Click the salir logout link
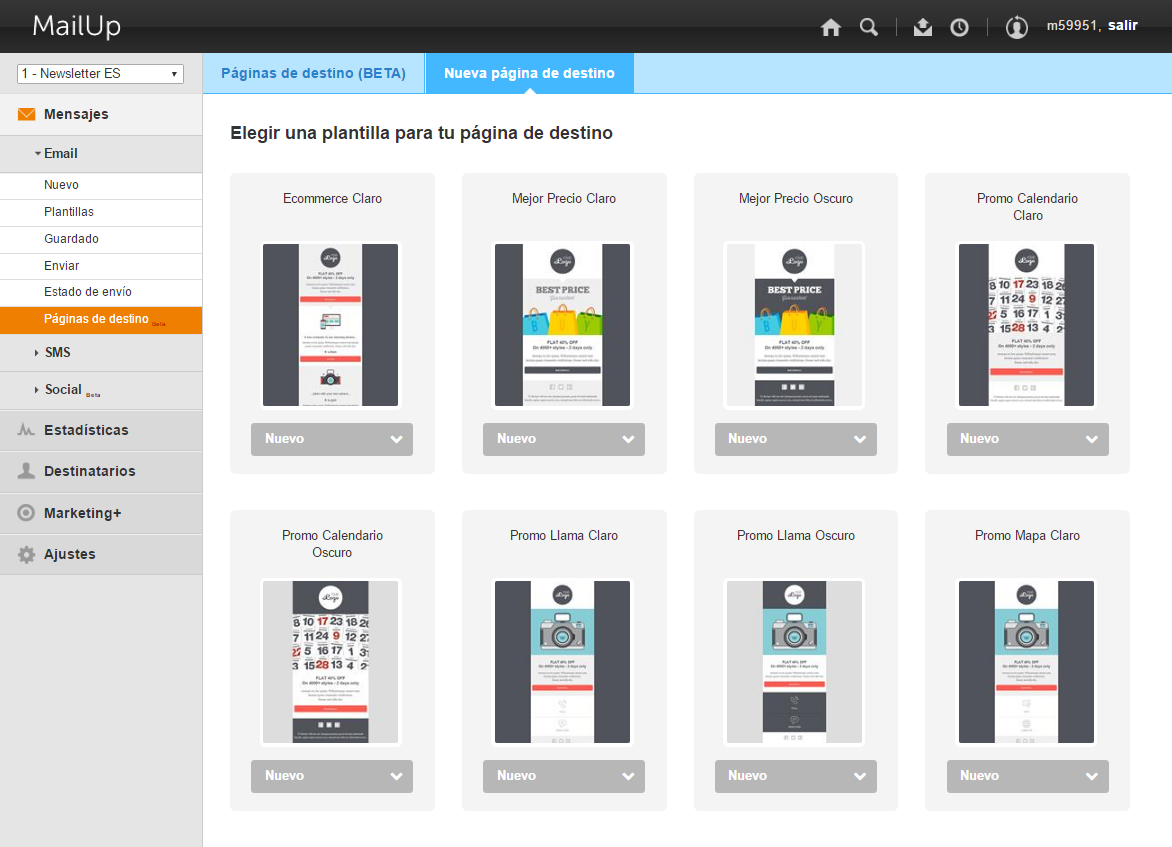1172x847 pixels. [1122, 26]
